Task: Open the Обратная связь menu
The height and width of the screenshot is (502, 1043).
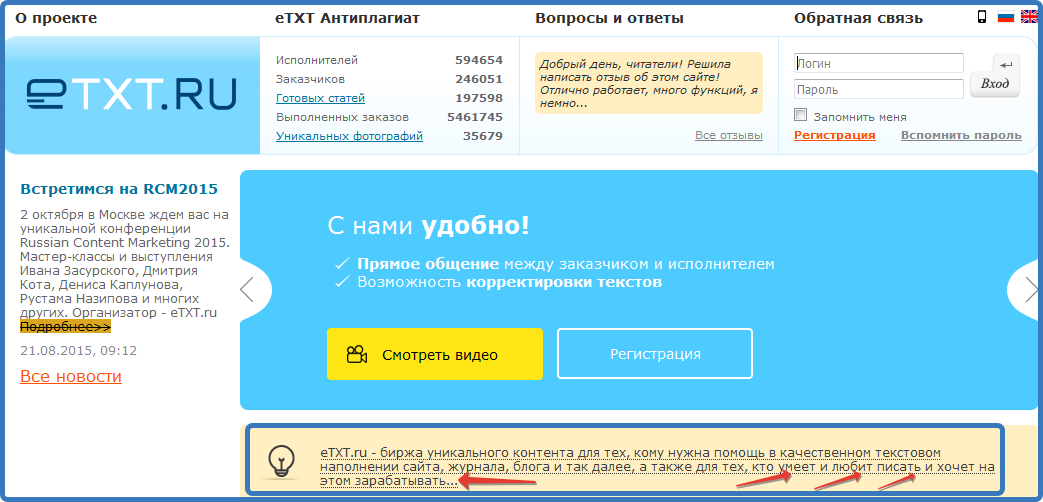Action: [859, 18]
